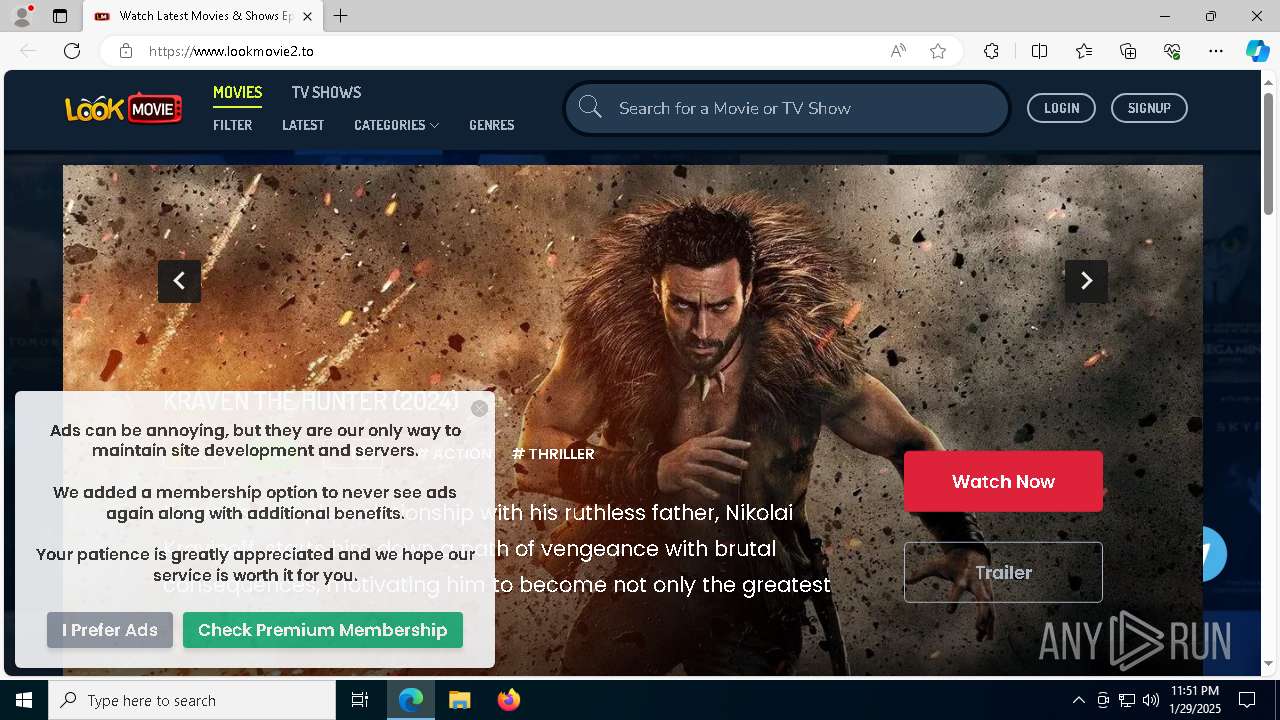Click Edge icon on taskbar

[x=411, y=700]
